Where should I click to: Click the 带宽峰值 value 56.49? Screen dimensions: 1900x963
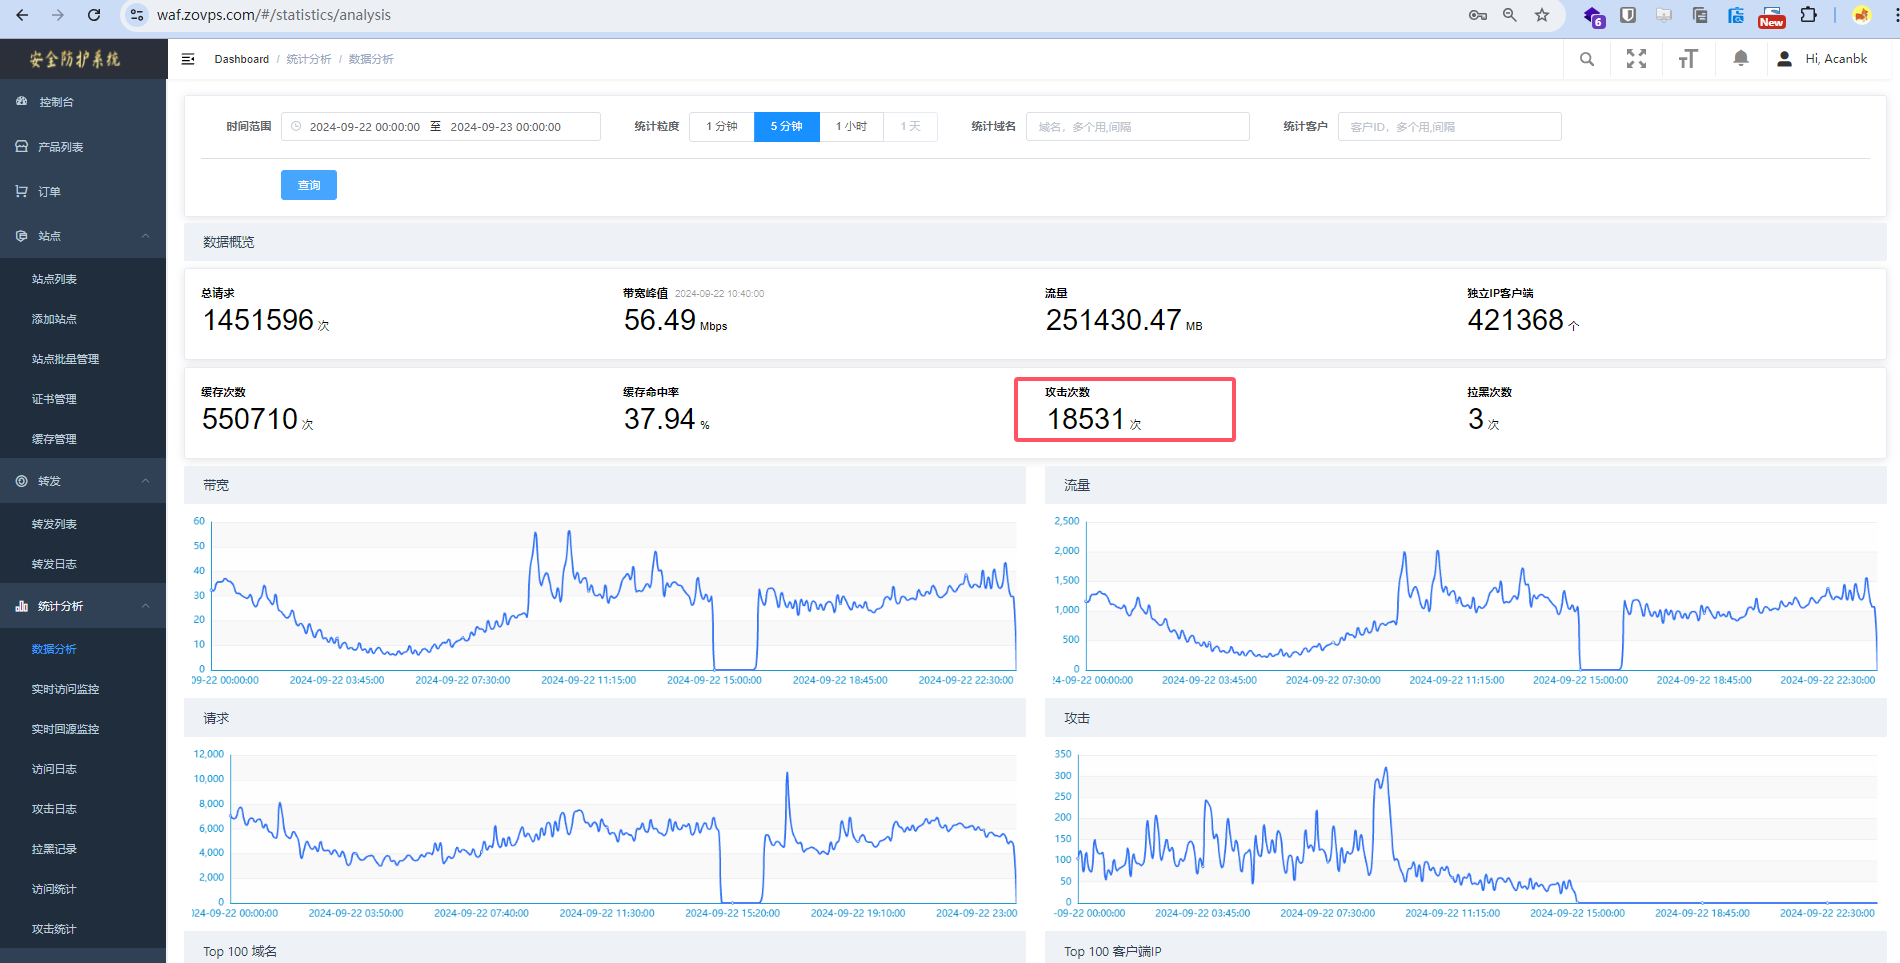click(x=660, y=320)
